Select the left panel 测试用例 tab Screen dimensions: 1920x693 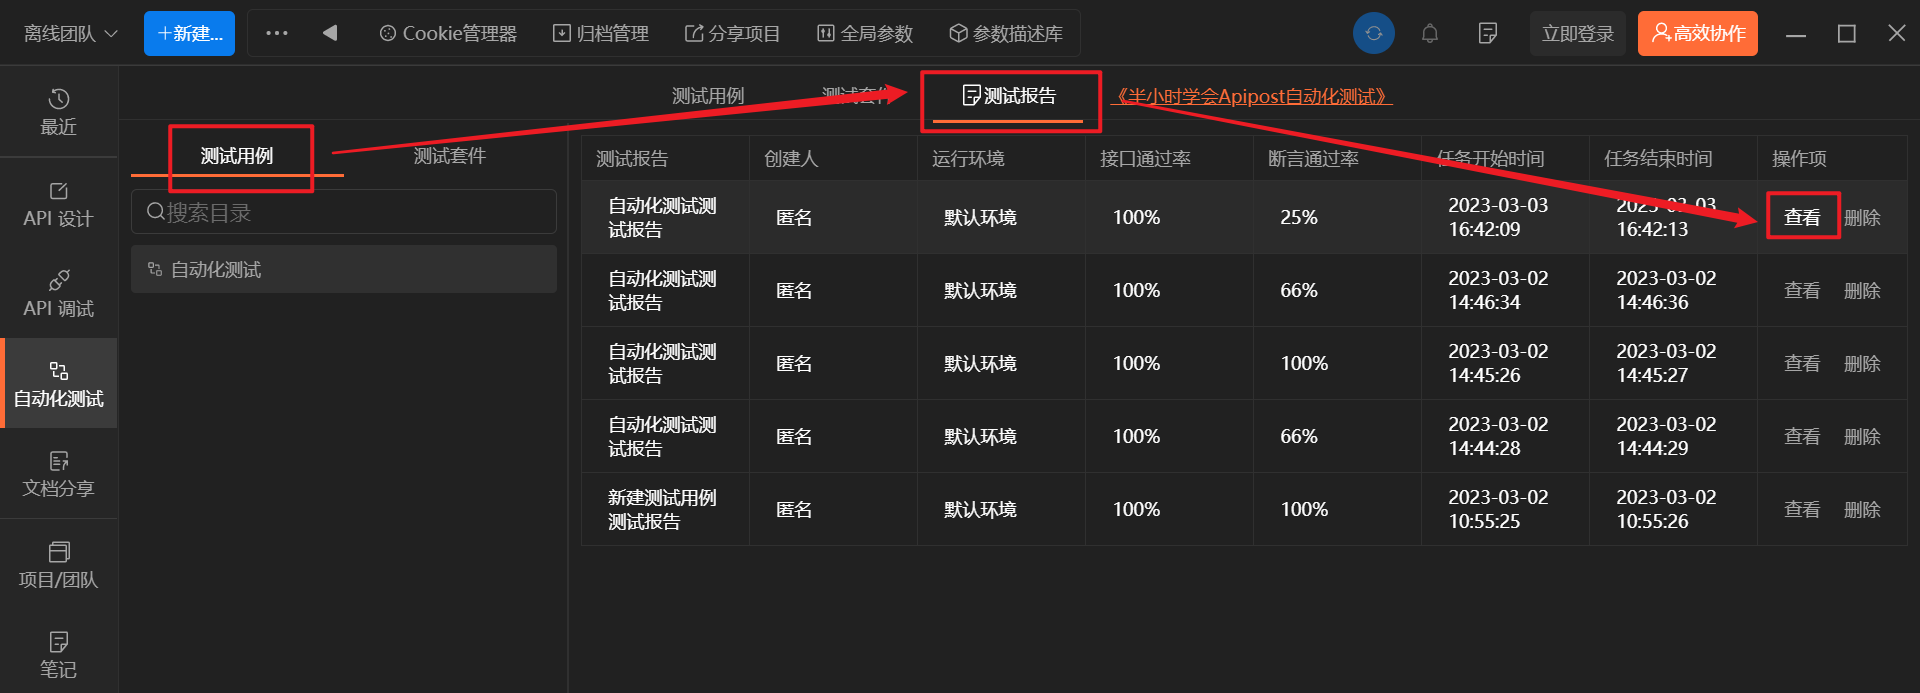(x=237, y=156)
